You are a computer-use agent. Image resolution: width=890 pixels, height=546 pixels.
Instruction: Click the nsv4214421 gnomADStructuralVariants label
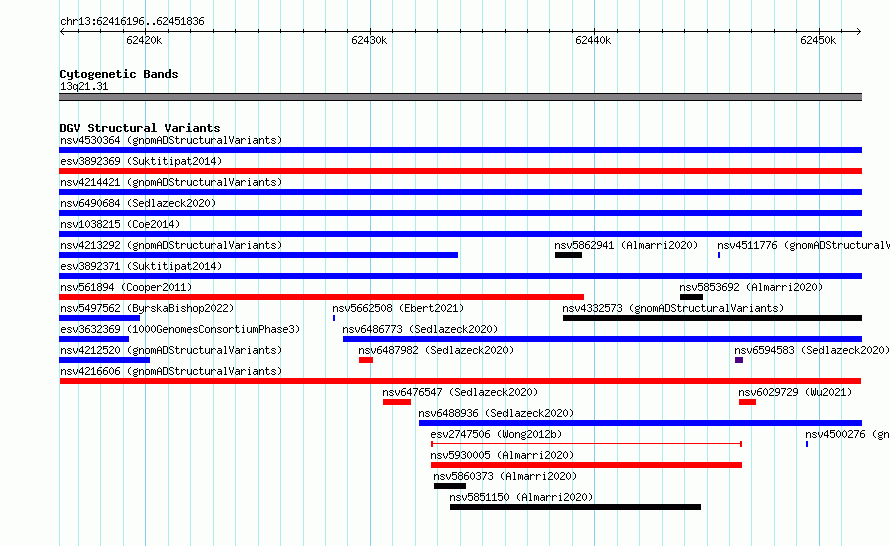[x=171, y=182]
